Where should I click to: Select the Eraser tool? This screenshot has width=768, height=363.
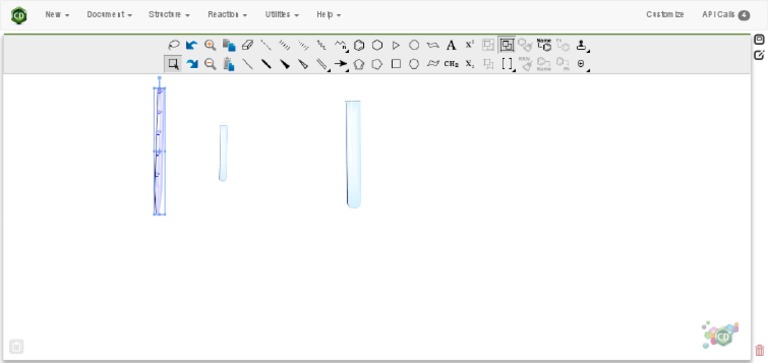[x=248, y=46]
